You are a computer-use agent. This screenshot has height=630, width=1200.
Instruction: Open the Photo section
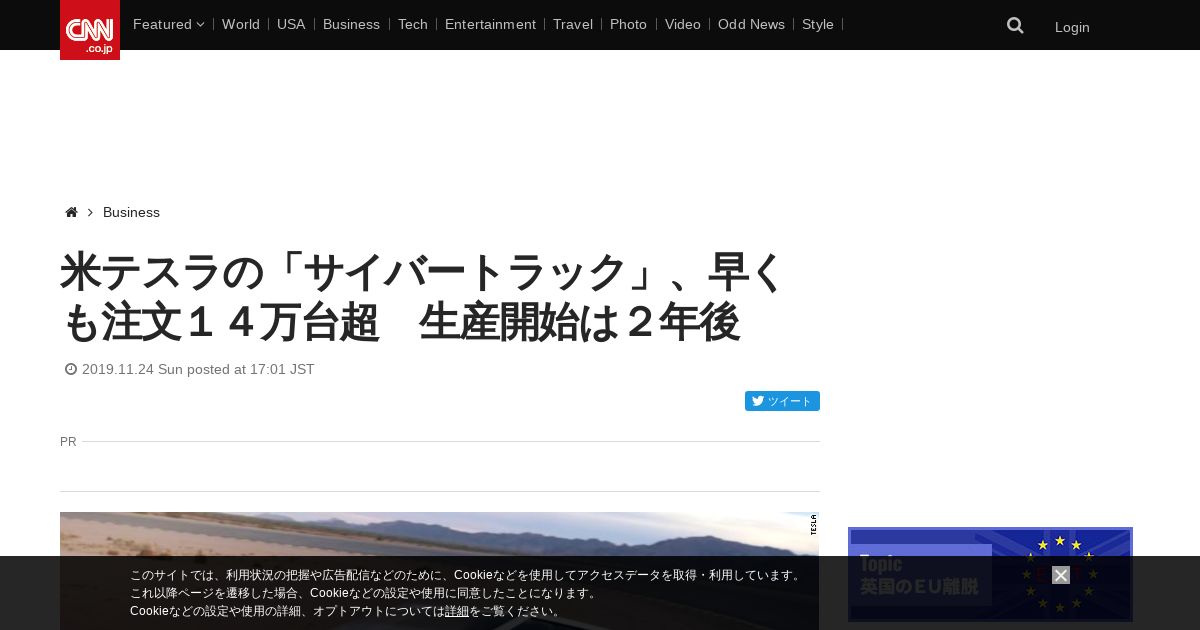(628, 24)
